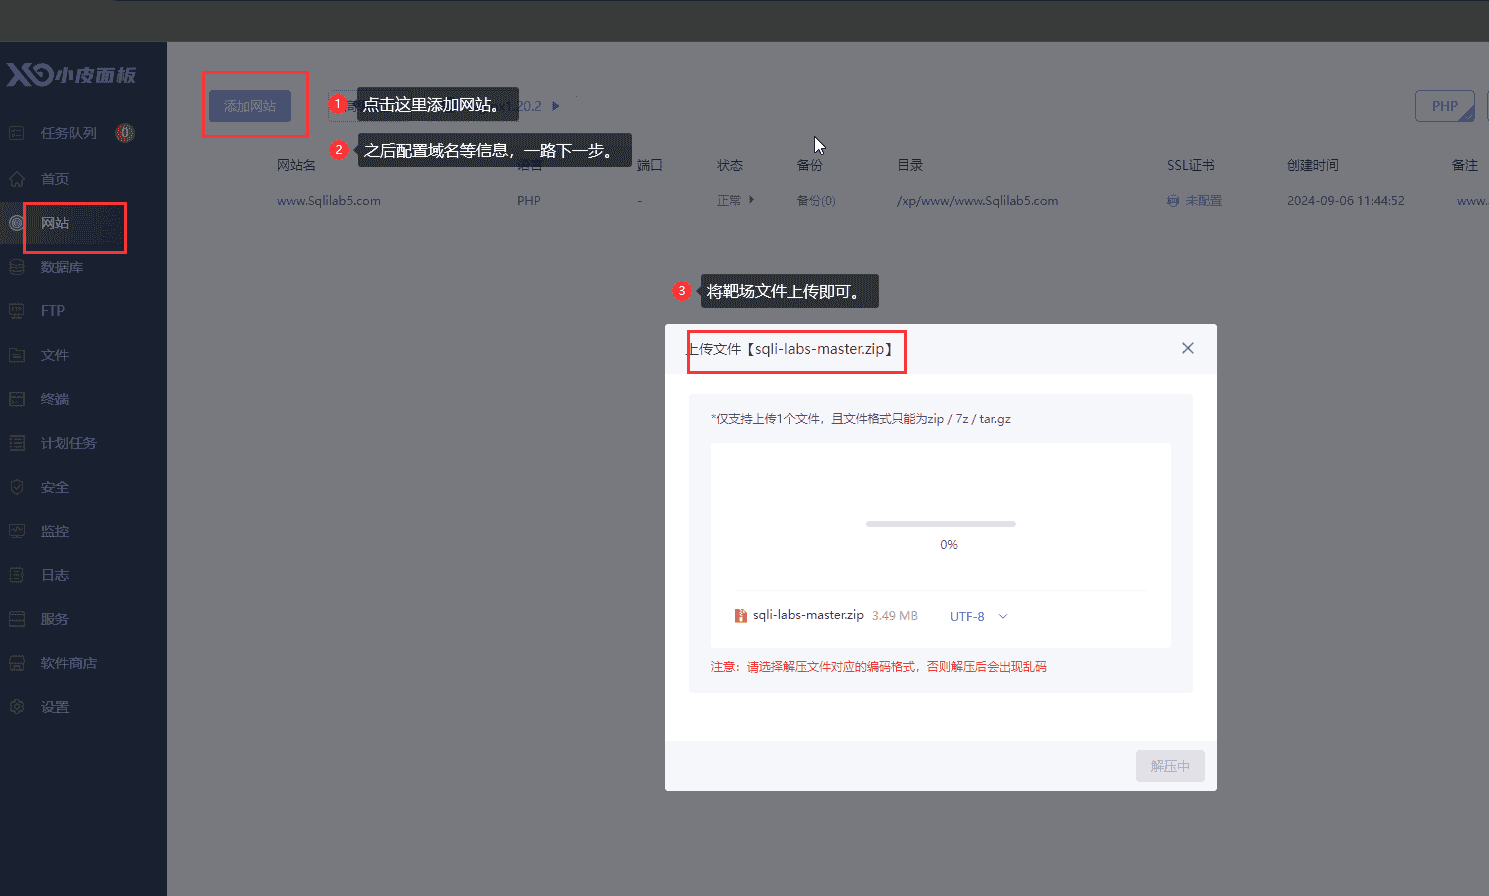This screenshot has width=1489, height=896.
Task: Click the task queue sidebar icon
Action: [x=17, y=133]
